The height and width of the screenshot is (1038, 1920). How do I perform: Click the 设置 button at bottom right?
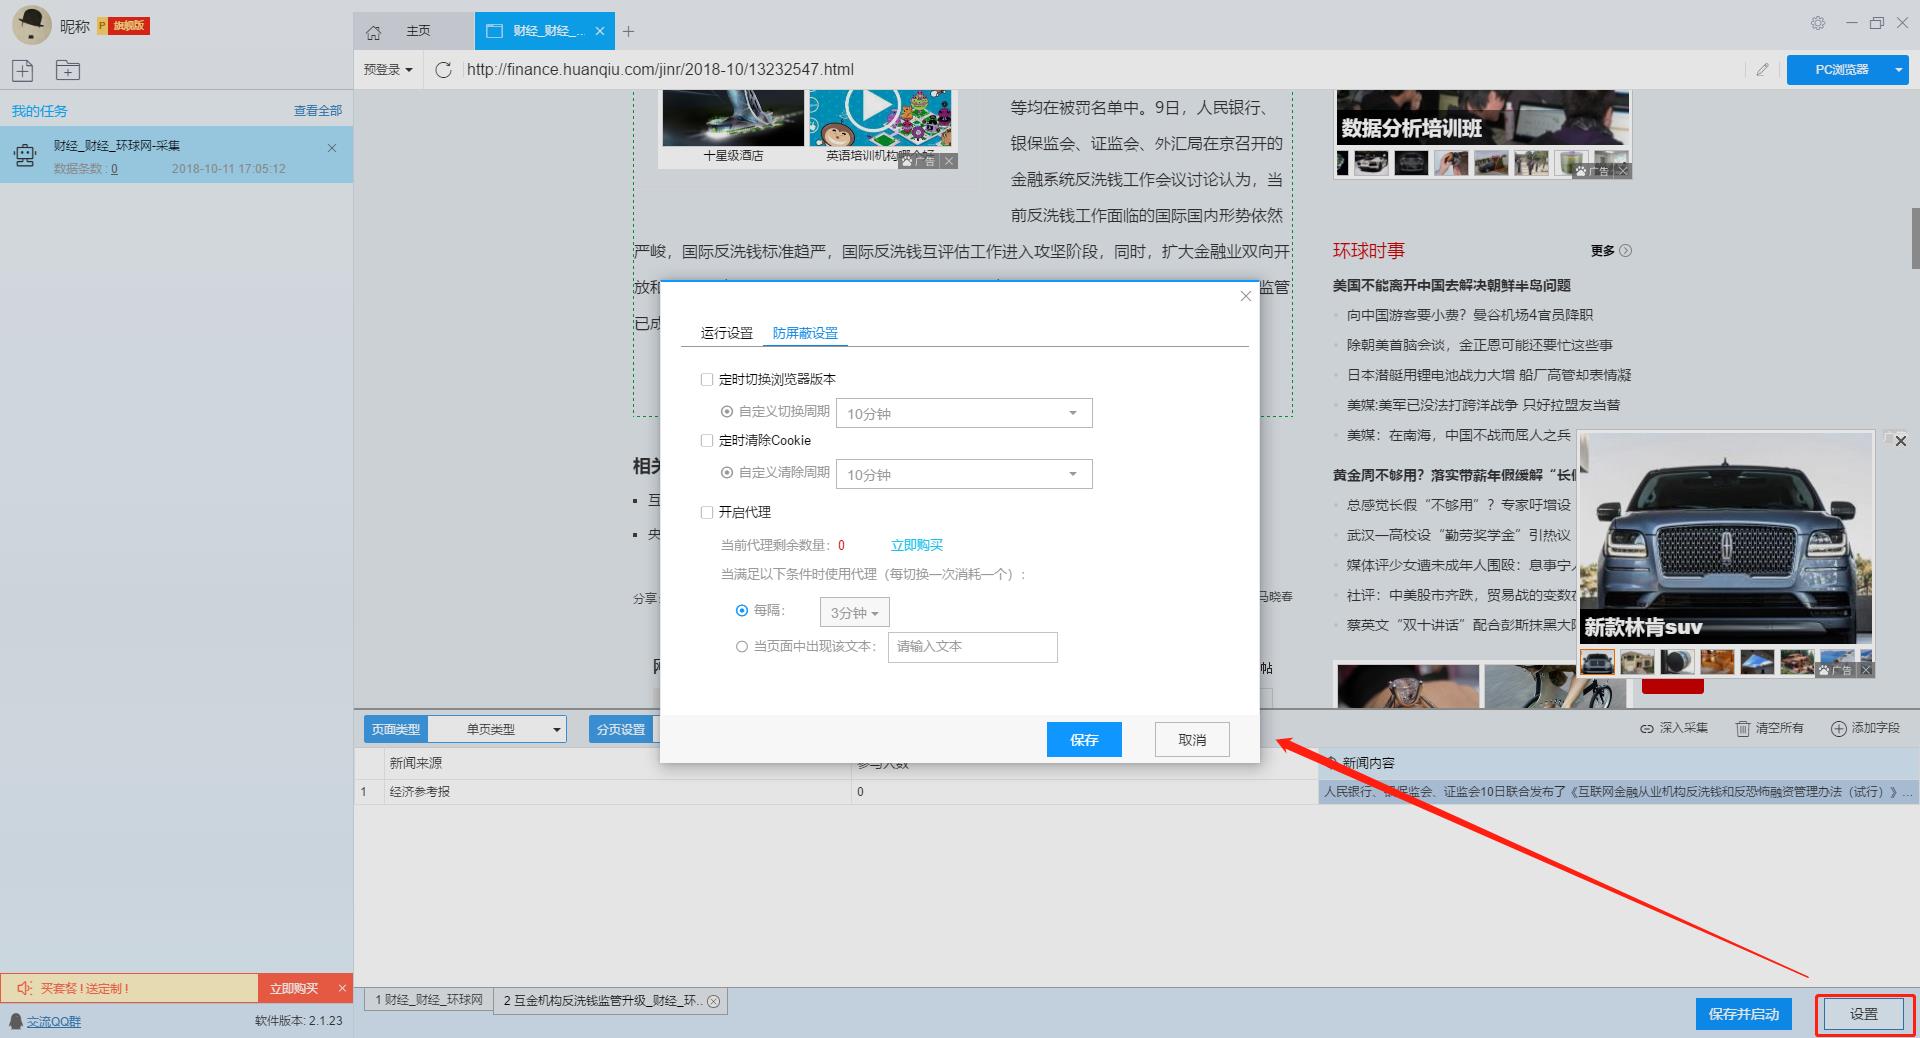pyautogui.click(x=1864, y=1014)
